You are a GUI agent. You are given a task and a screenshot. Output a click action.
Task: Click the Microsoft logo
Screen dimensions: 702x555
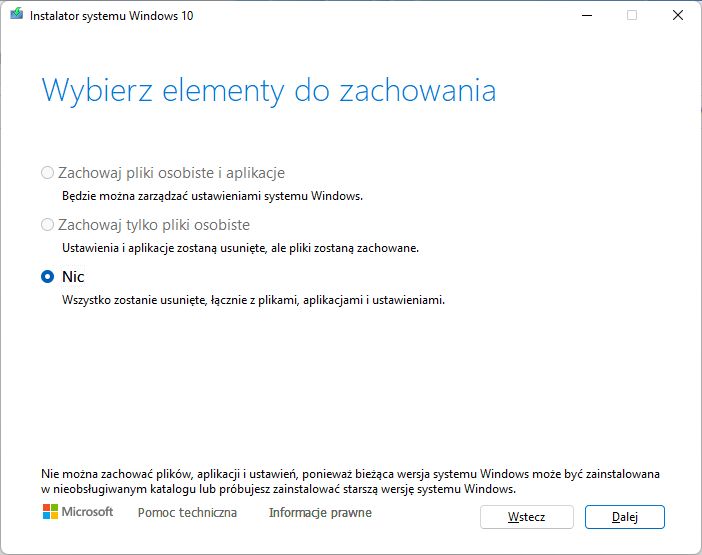pyautogui.click(x=78, y=512)
